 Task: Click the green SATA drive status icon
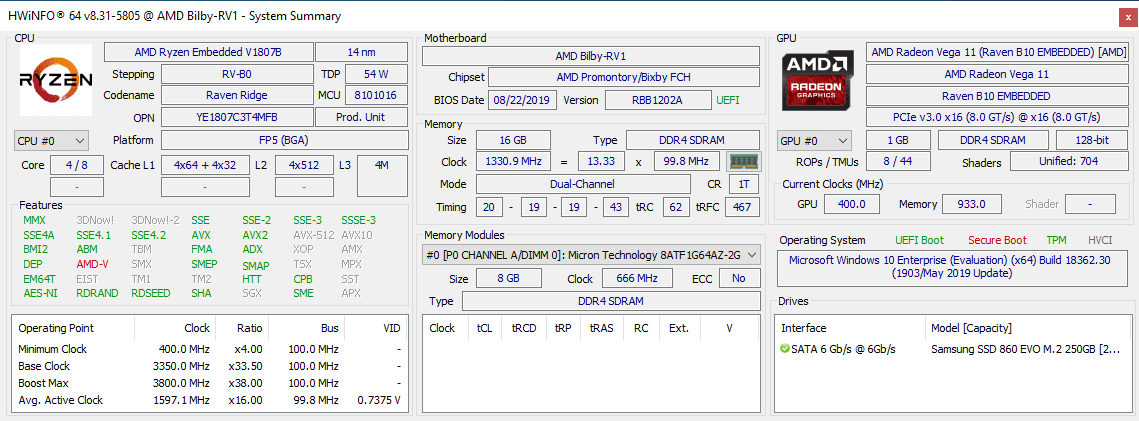785,349
